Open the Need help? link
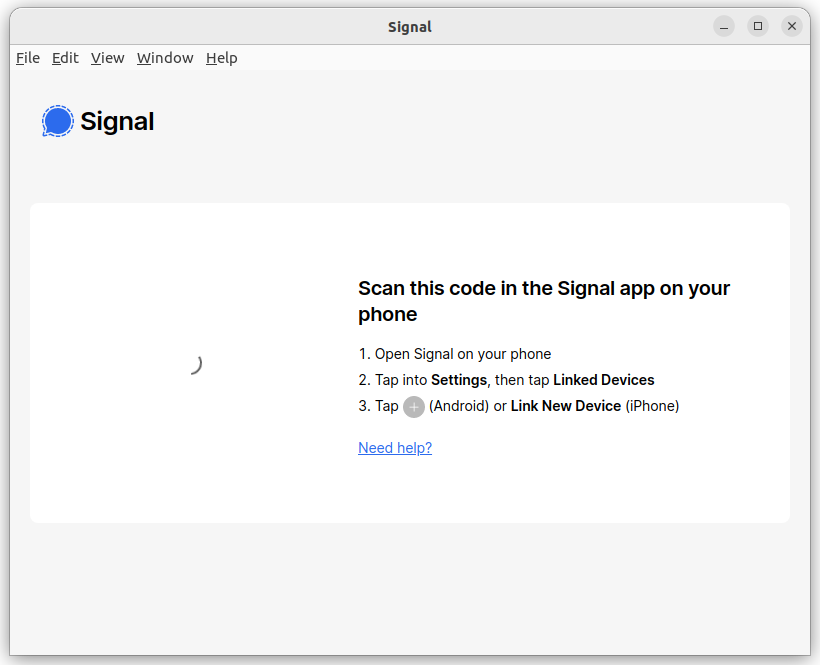Viewport: 820px width, 665px height. coord(394,447)
